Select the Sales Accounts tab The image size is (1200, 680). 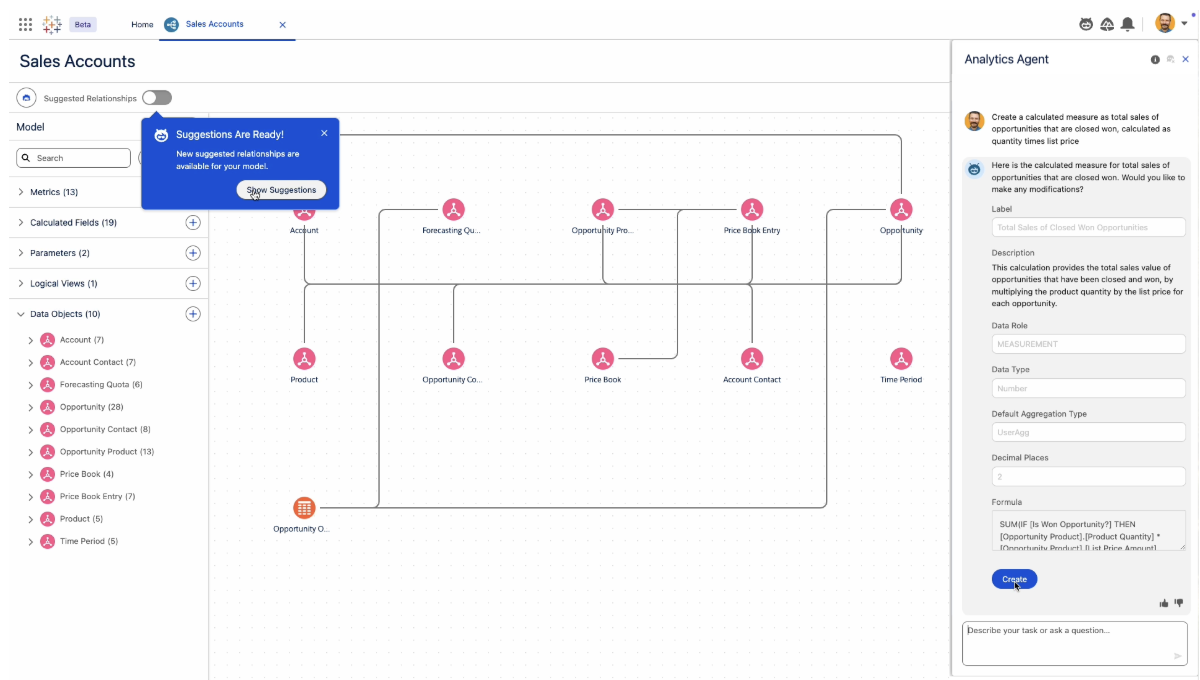click(214, 24)
